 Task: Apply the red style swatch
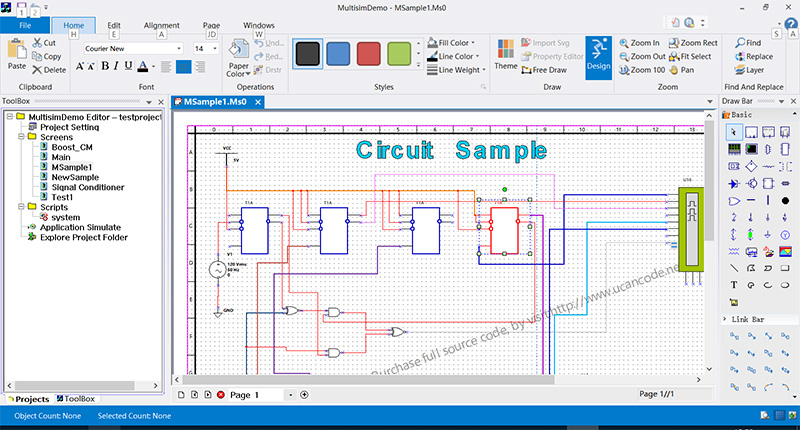pyautogui.click(x=368, y=54)
